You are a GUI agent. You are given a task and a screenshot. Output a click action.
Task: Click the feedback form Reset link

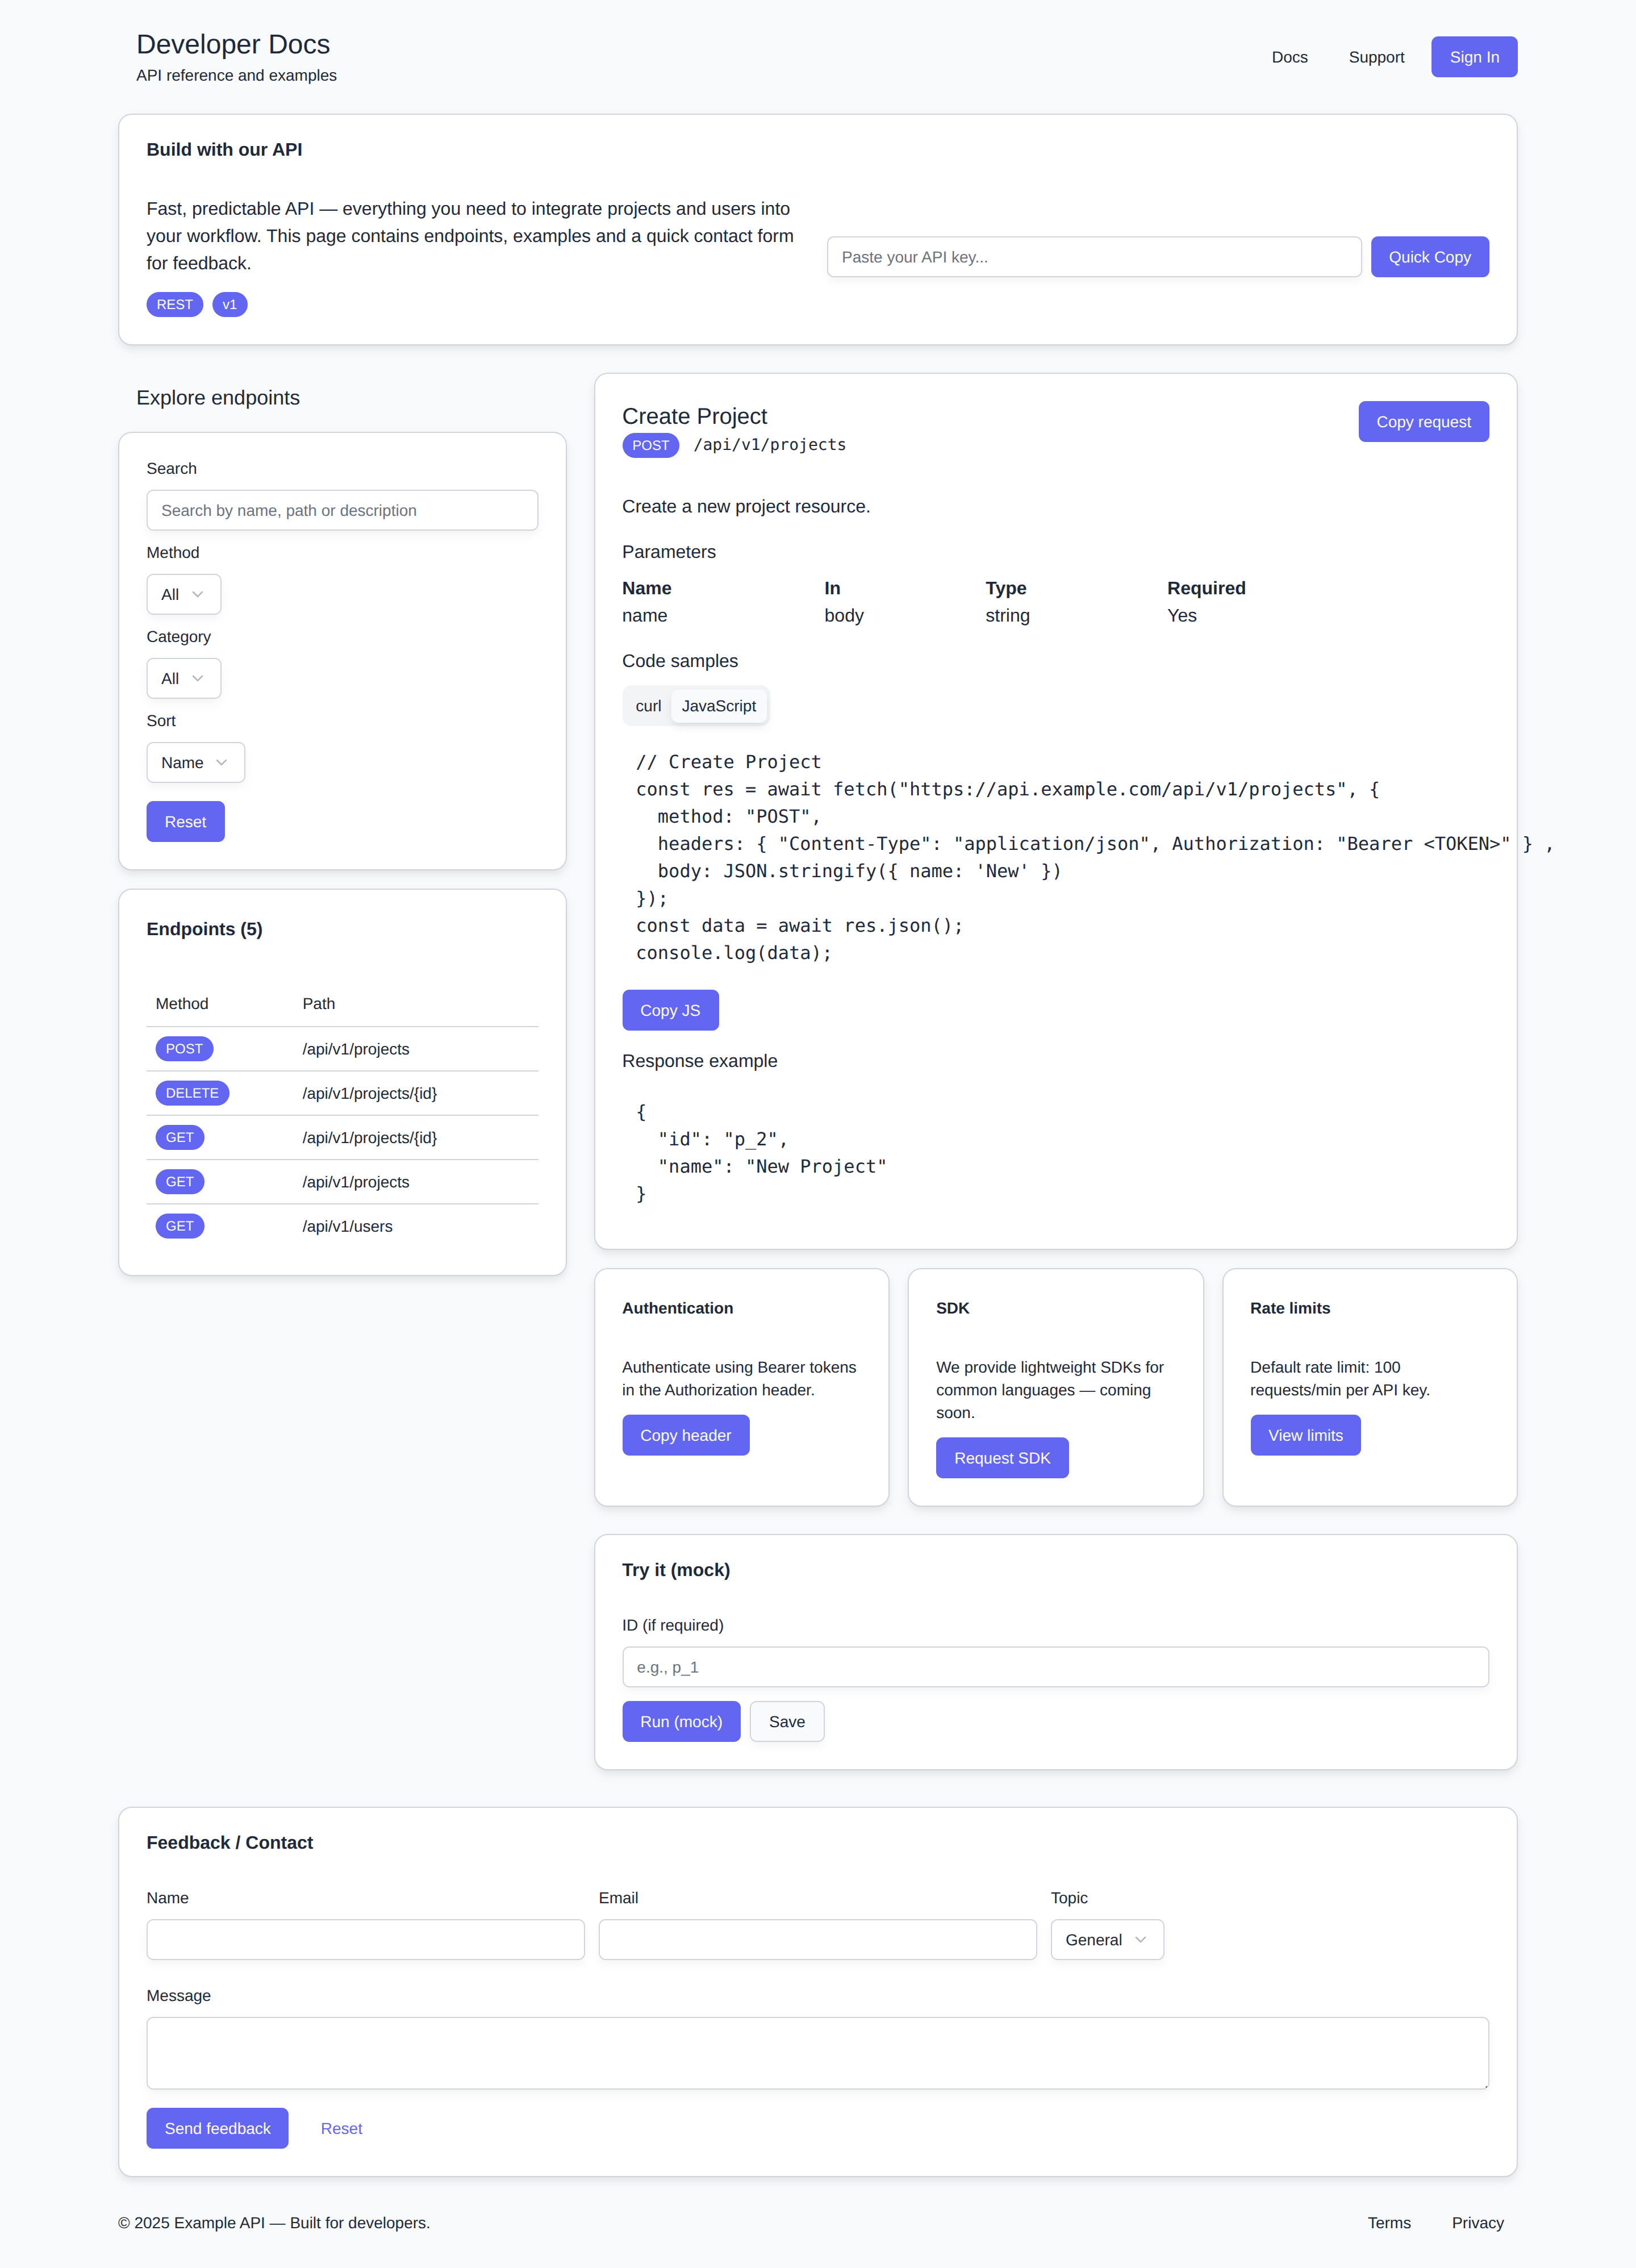341,2128
